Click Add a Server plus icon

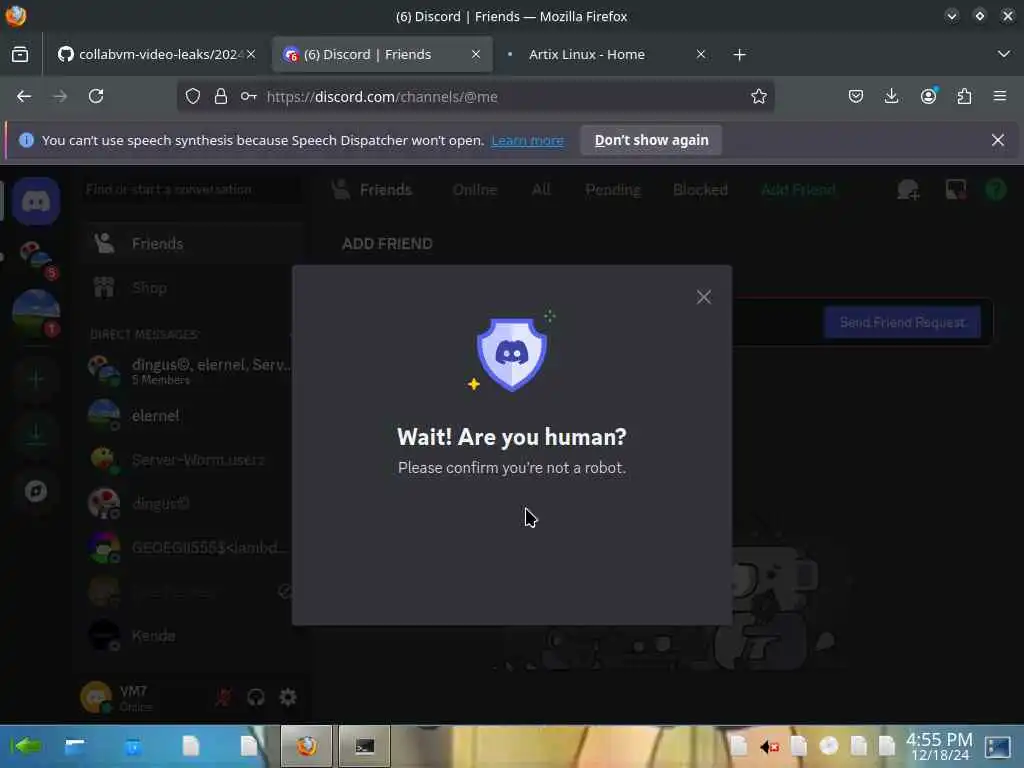[x=36, y=379]
